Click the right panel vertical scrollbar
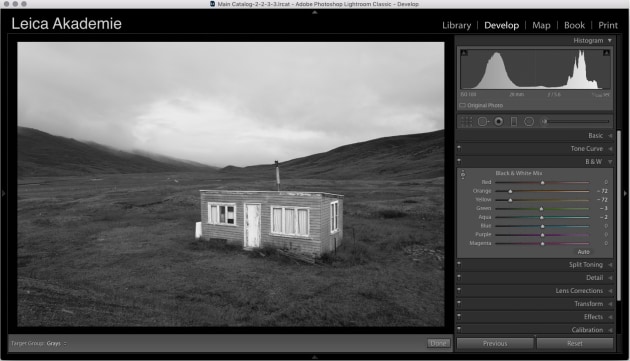 (x=619, y=215)
